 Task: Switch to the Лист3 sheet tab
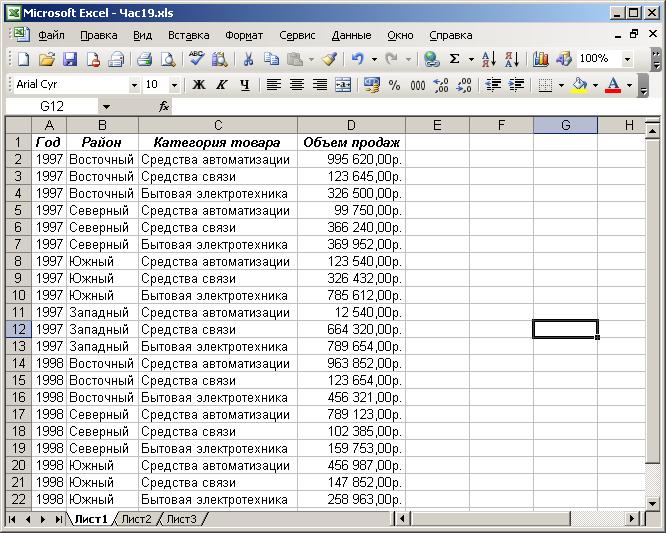tap(181, 519)
